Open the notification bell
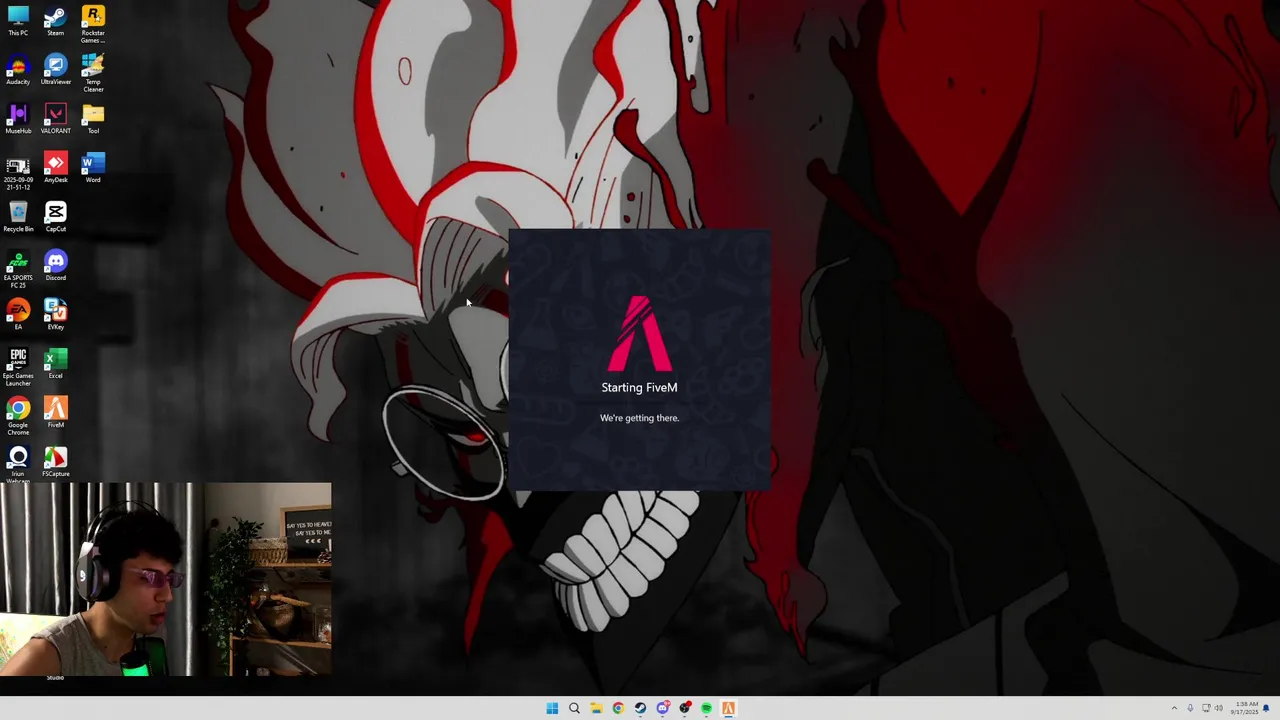 [1266, 708]
